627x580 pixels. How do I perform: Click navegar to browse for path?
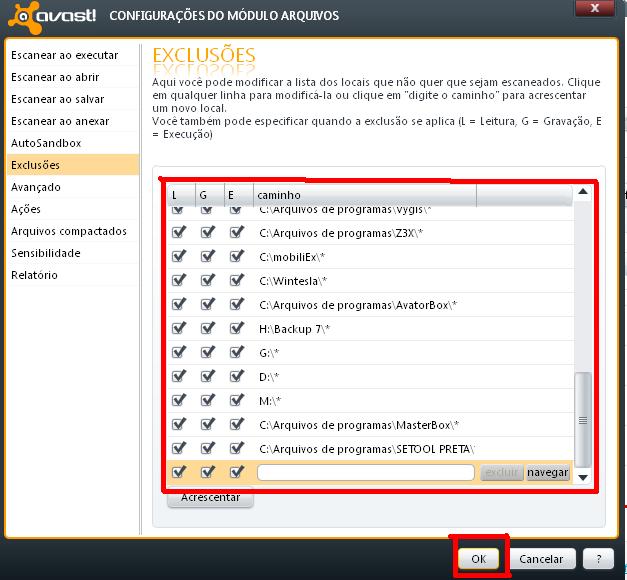548,472
